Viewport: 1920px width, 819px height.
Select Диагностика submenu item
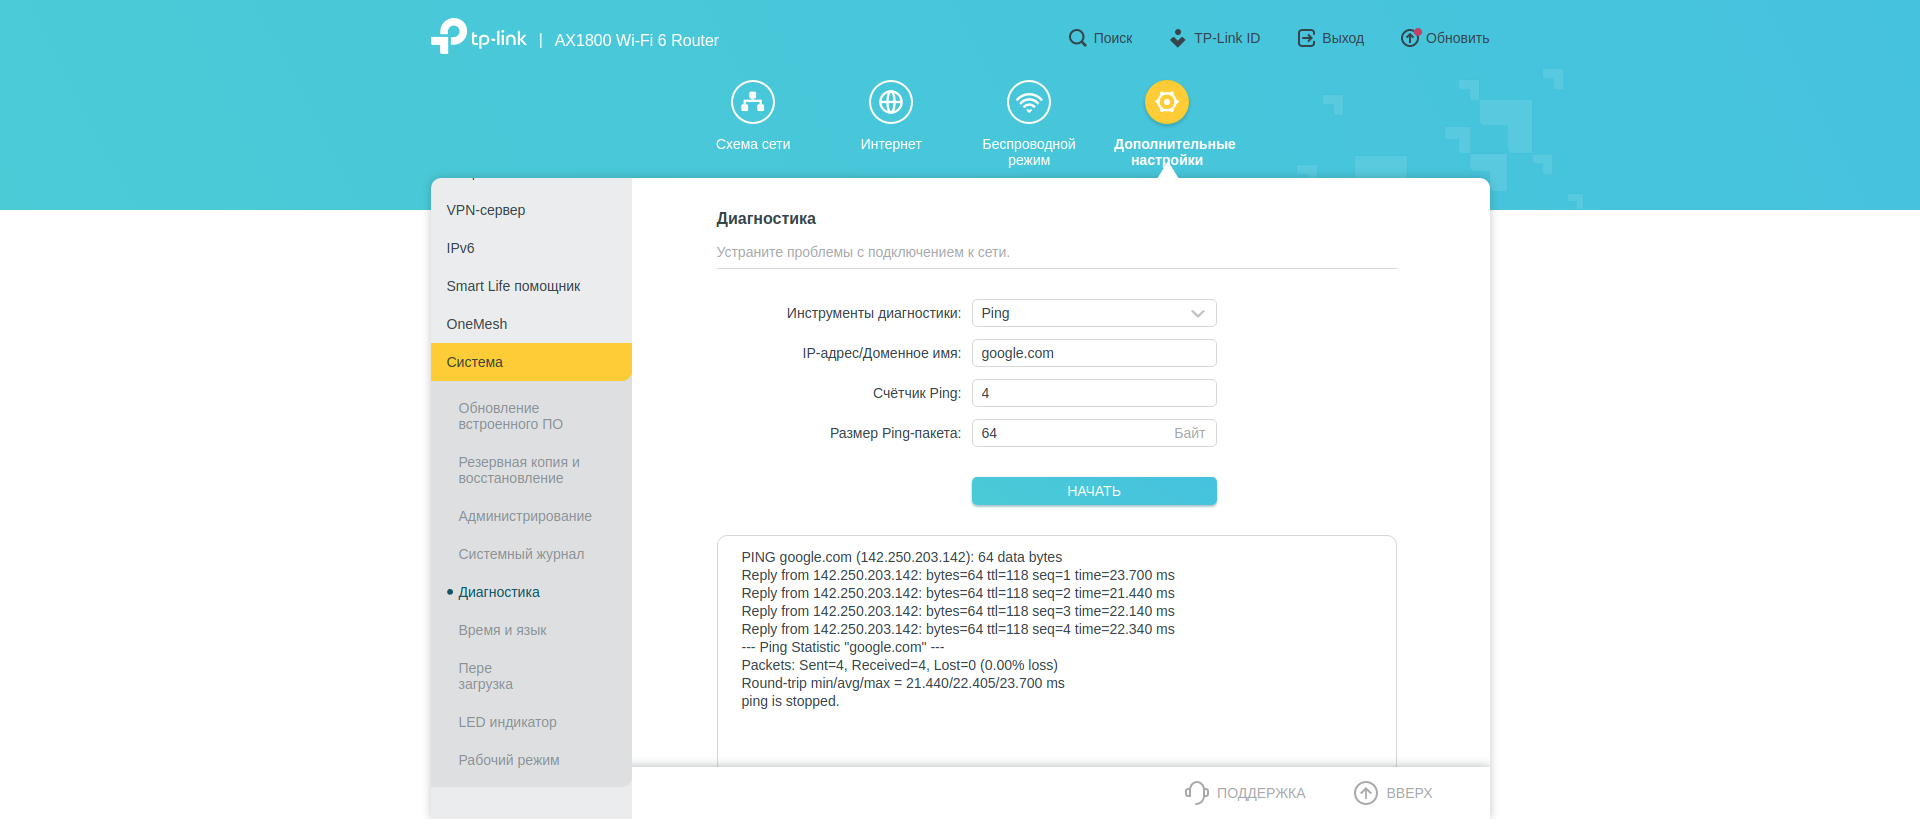tap(499, 592)
